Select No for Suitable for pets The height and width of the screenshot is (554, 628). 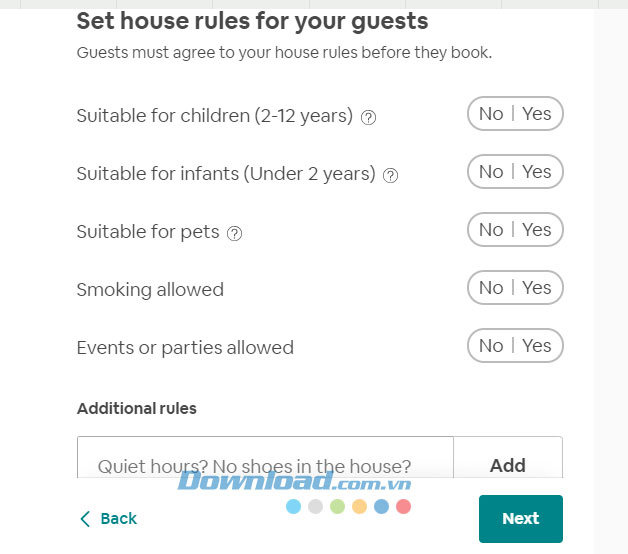(x=491, y=230)
